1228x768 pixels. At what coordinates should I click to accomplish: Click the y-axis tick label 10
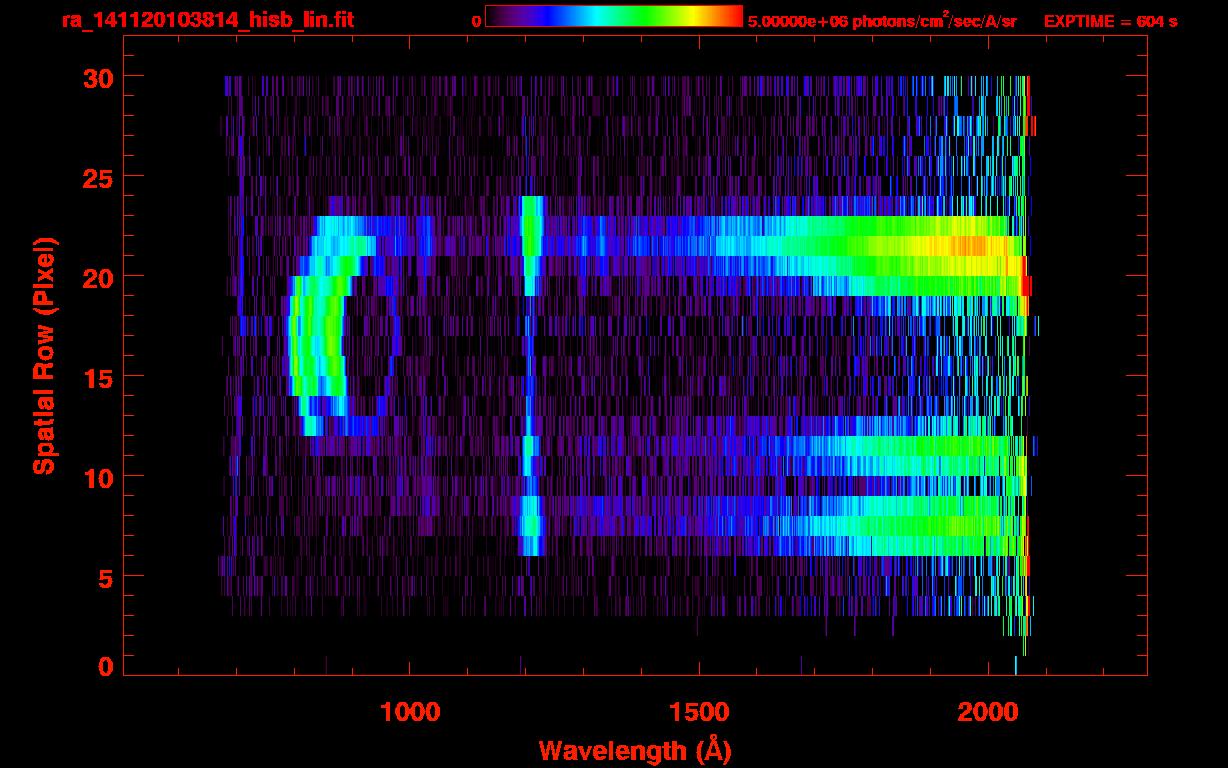[96, 477]
